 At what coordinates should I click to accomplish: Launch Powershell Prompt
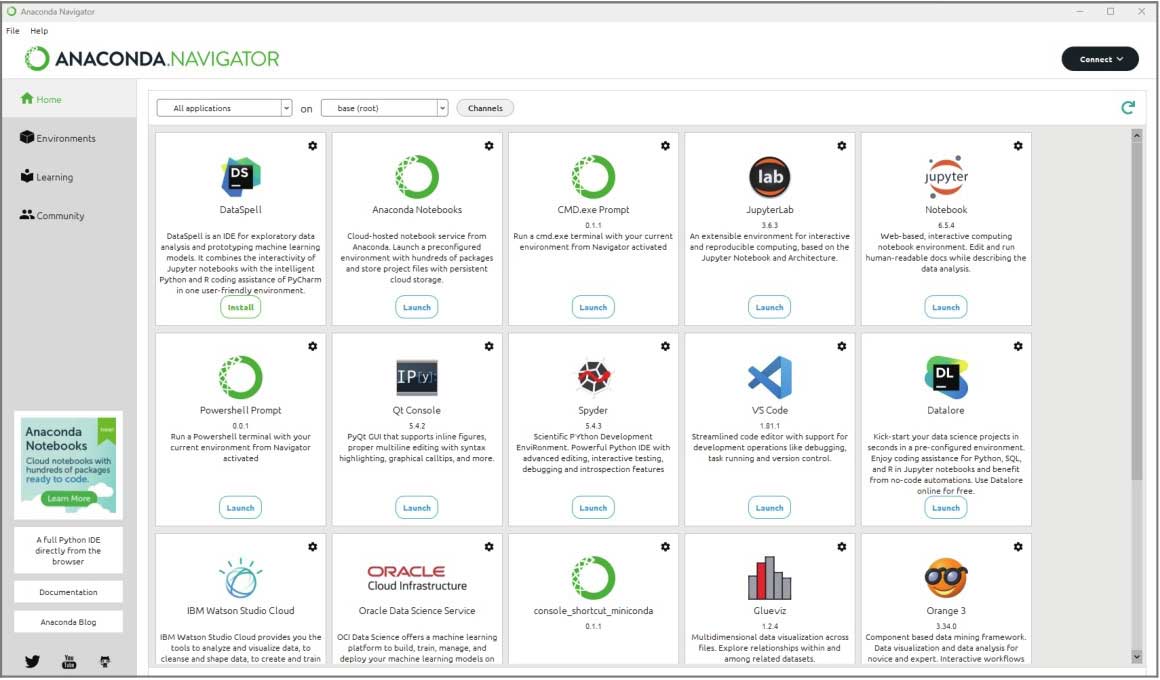coord(240,508)
